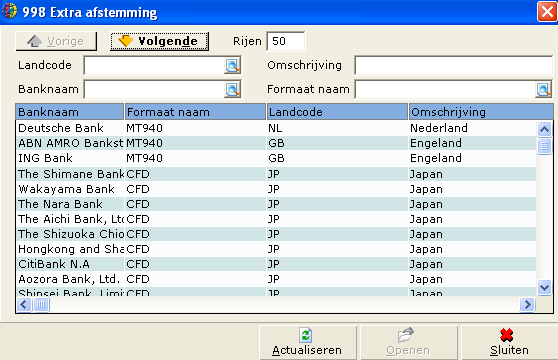Sort by Omschrijving column header
558x360 pixels.
coord(481,112)
